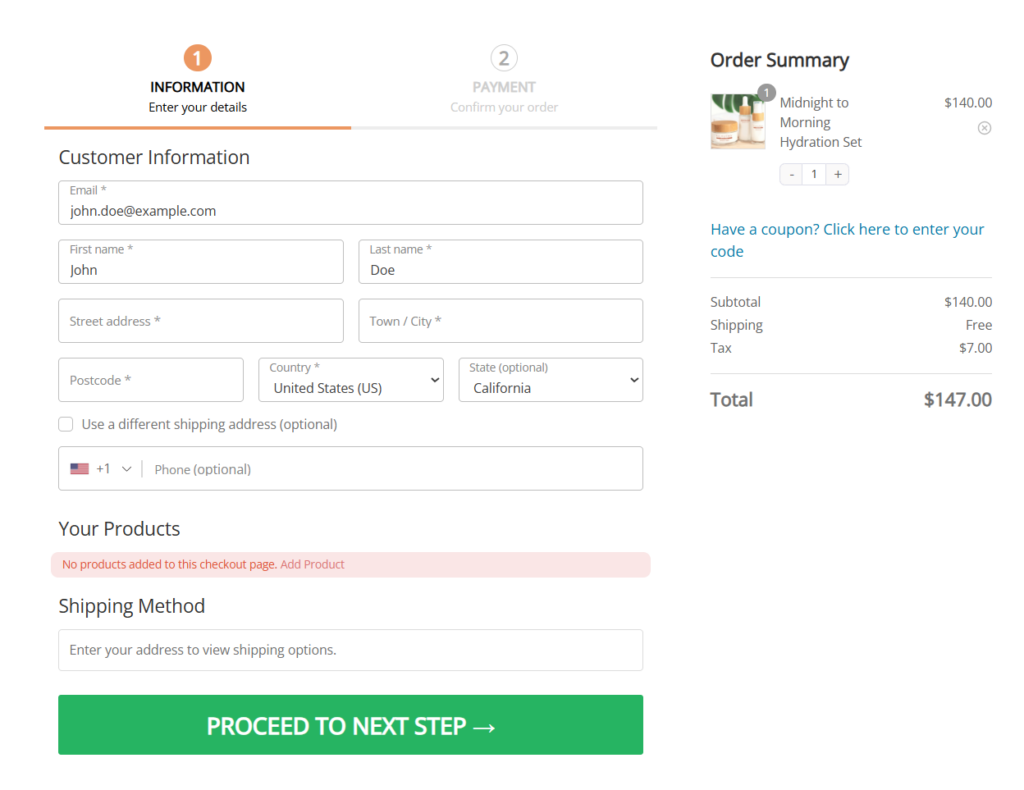
Task: Click the minus button to decrease quantity
Action: (x=790, y=173)
